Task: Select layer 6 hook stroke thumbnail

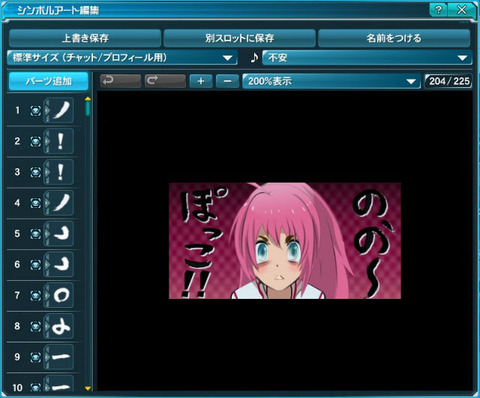Action: pos(61,264)
